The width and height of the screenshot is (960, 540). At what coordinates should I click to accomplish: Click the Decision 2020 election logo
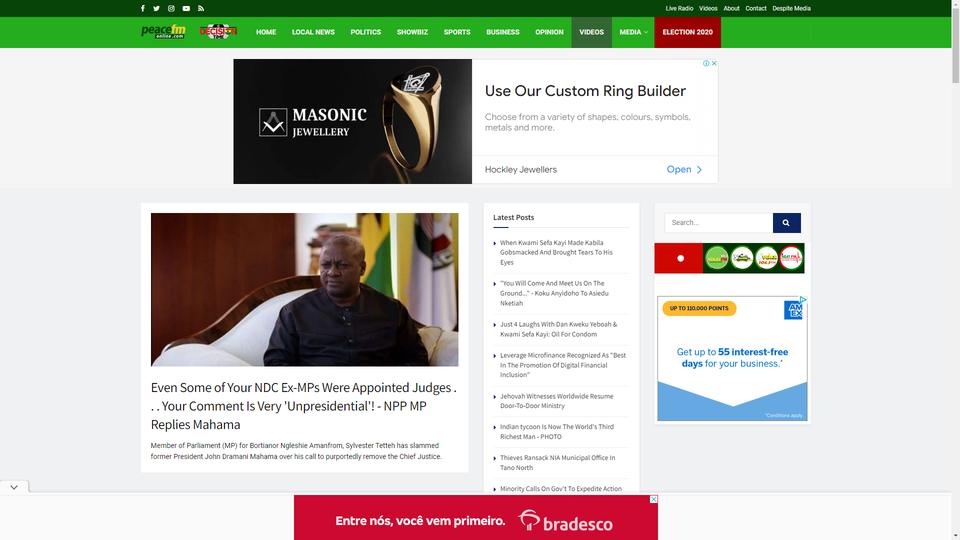point(219,31)
